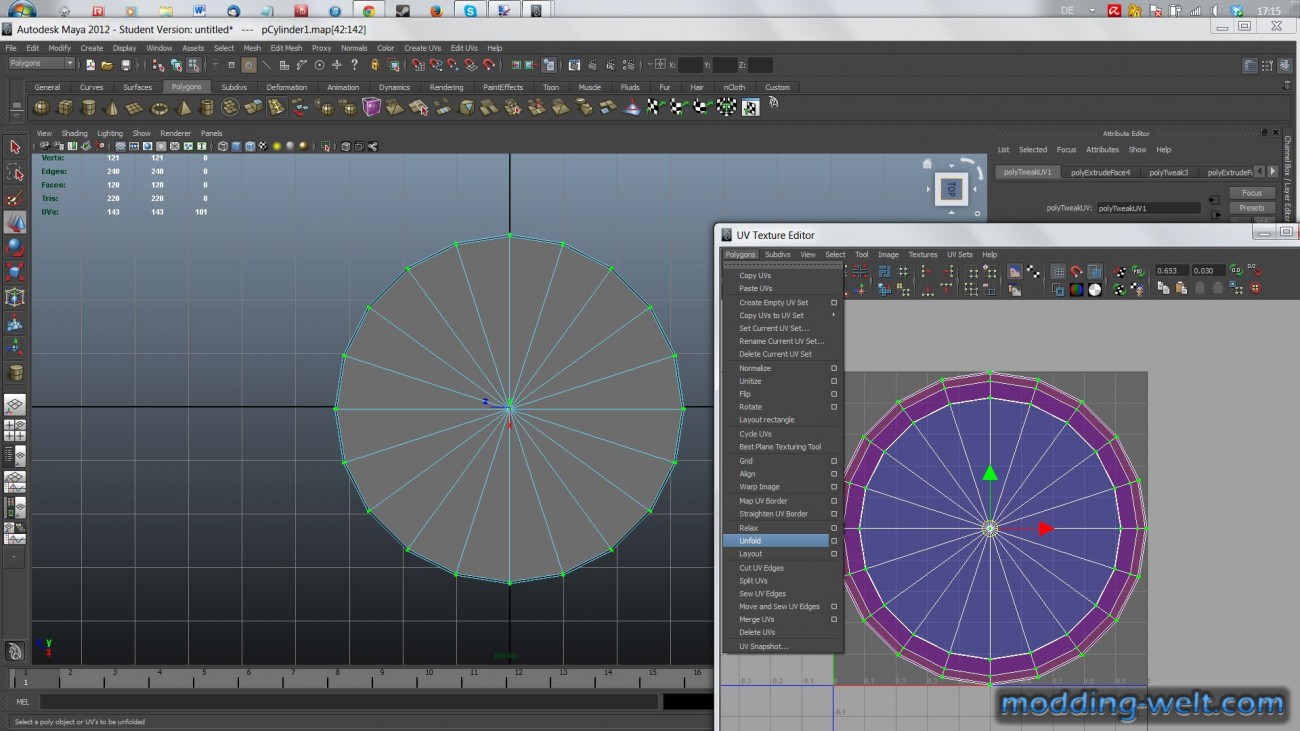Click the polyTweakUV name input field

(x=1148, y=208)
